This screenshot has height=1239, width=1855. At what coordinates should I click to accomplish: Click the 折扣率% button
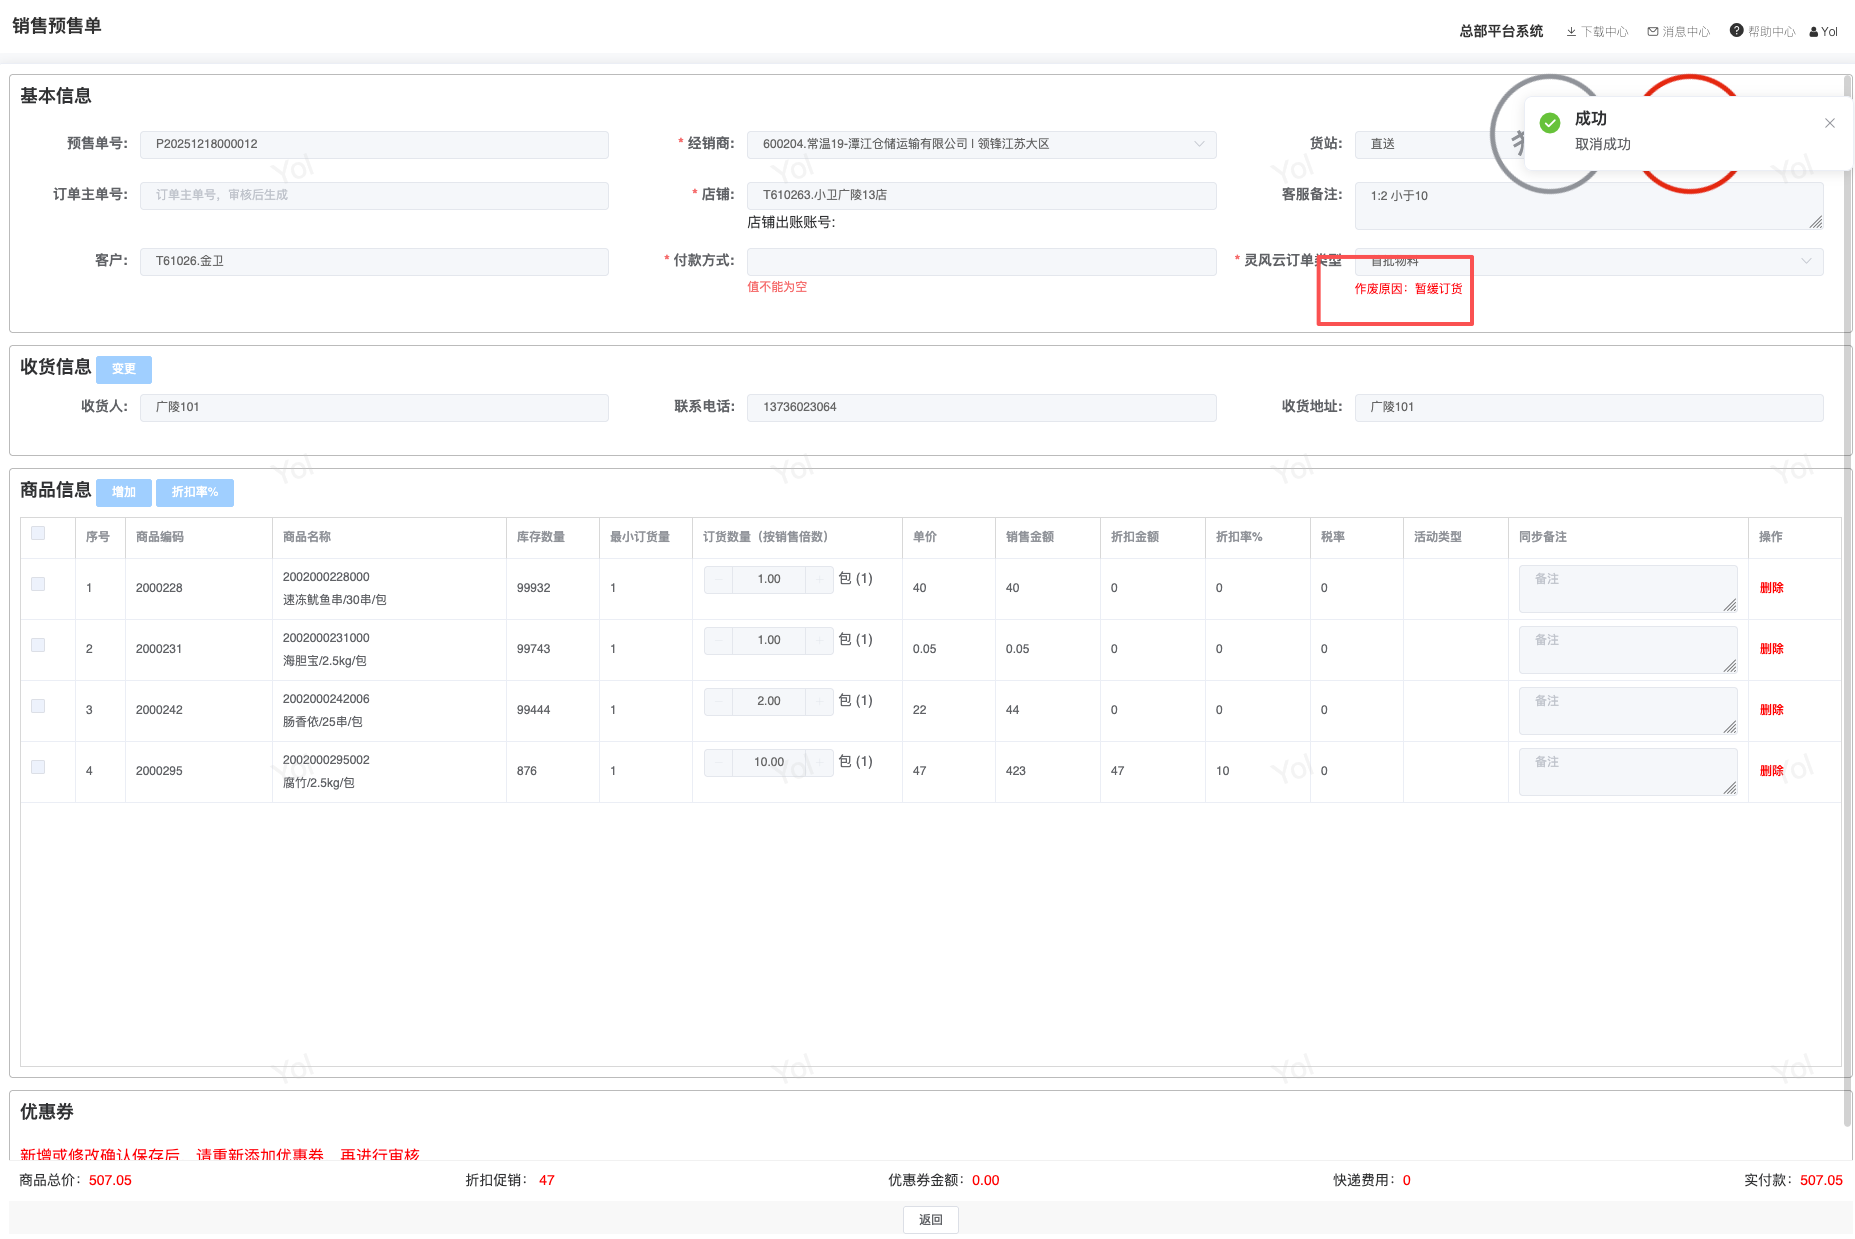(x=195, y=492)
